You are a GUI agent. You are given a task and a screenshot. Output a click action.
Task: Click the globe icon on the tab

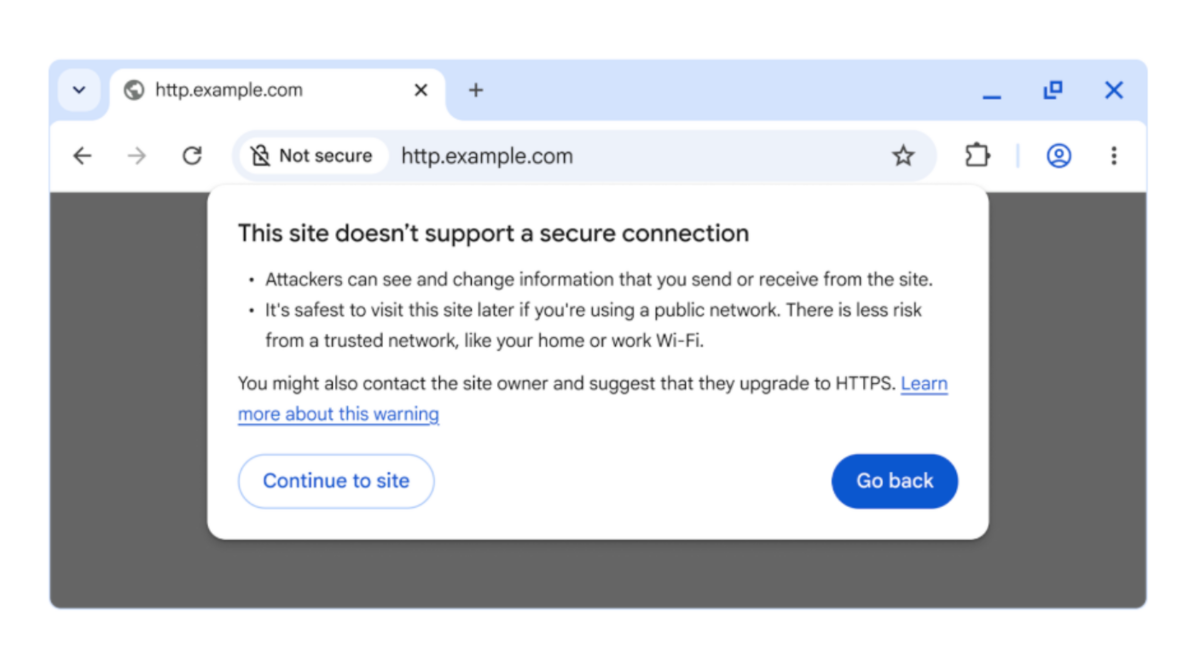pyautogui.click(x=131, y=90)
